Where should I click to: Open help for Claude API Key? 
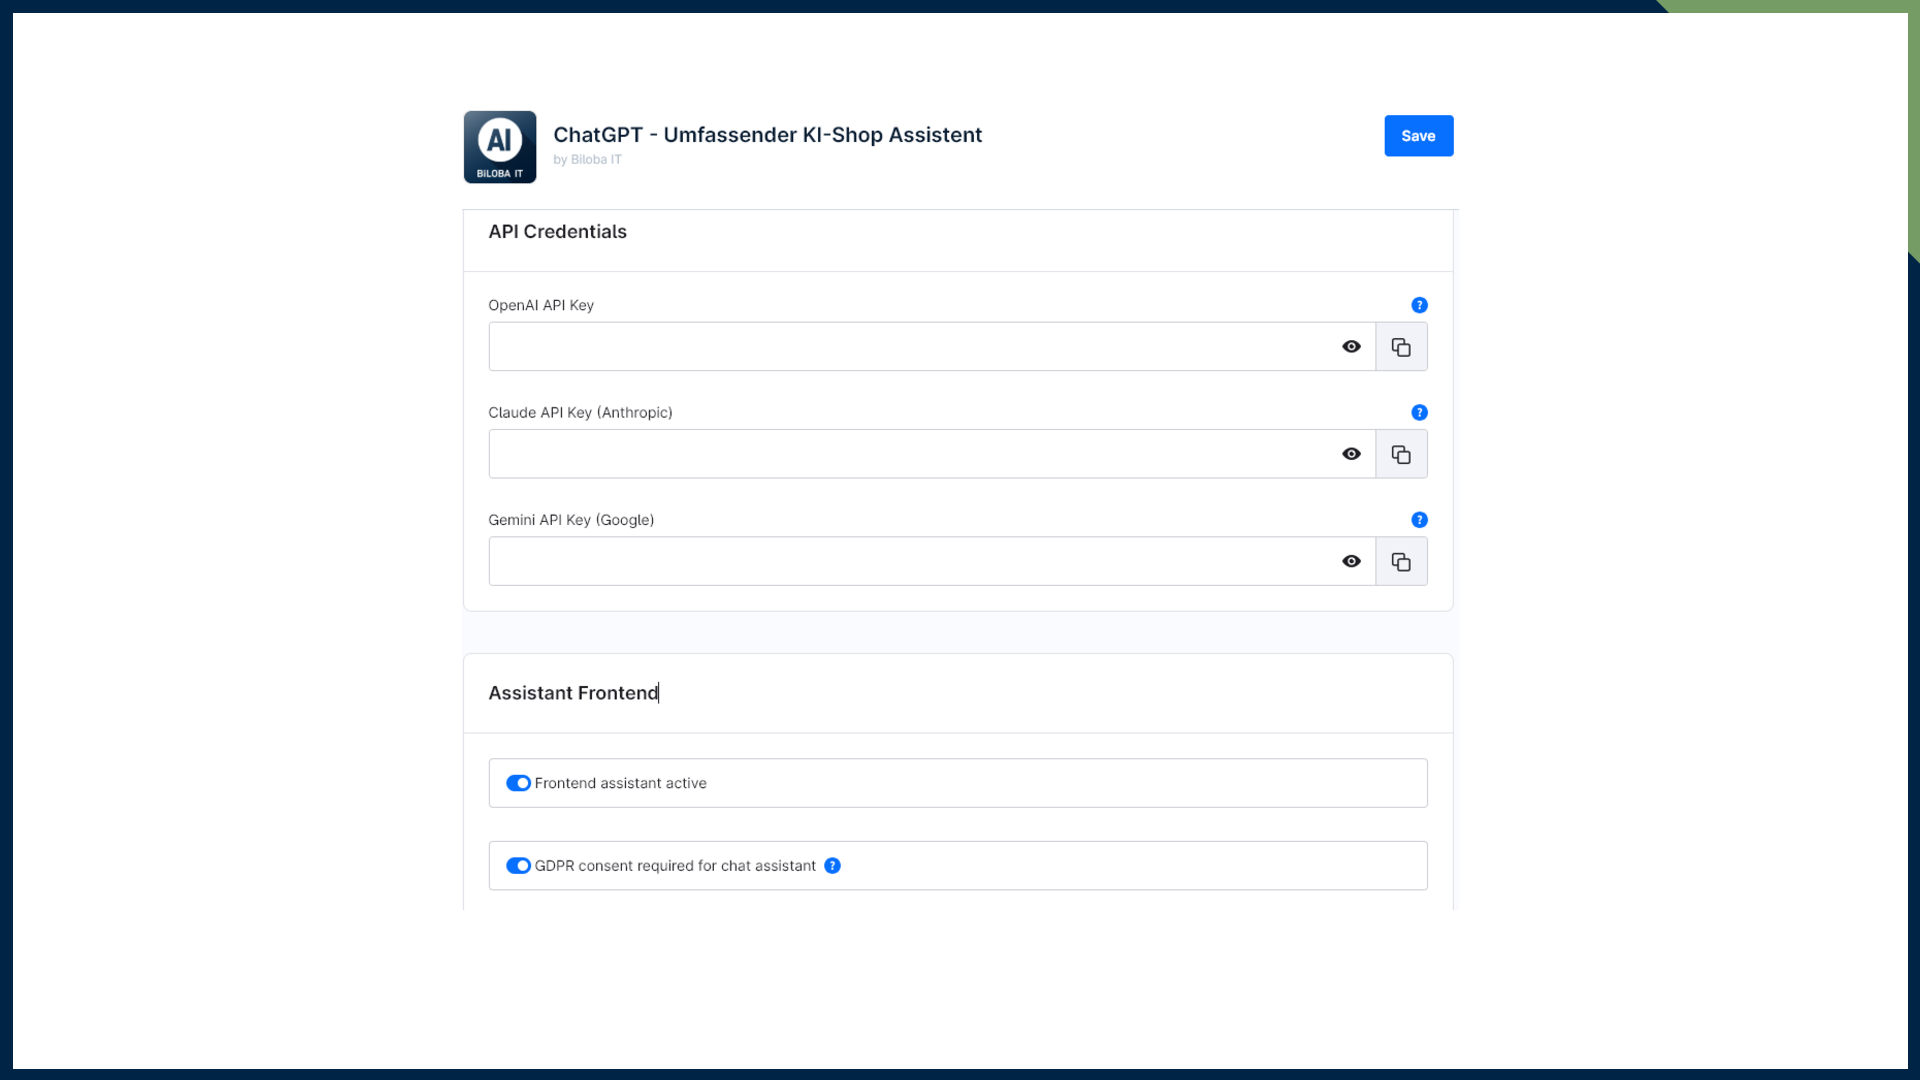tap(1419, 412)
